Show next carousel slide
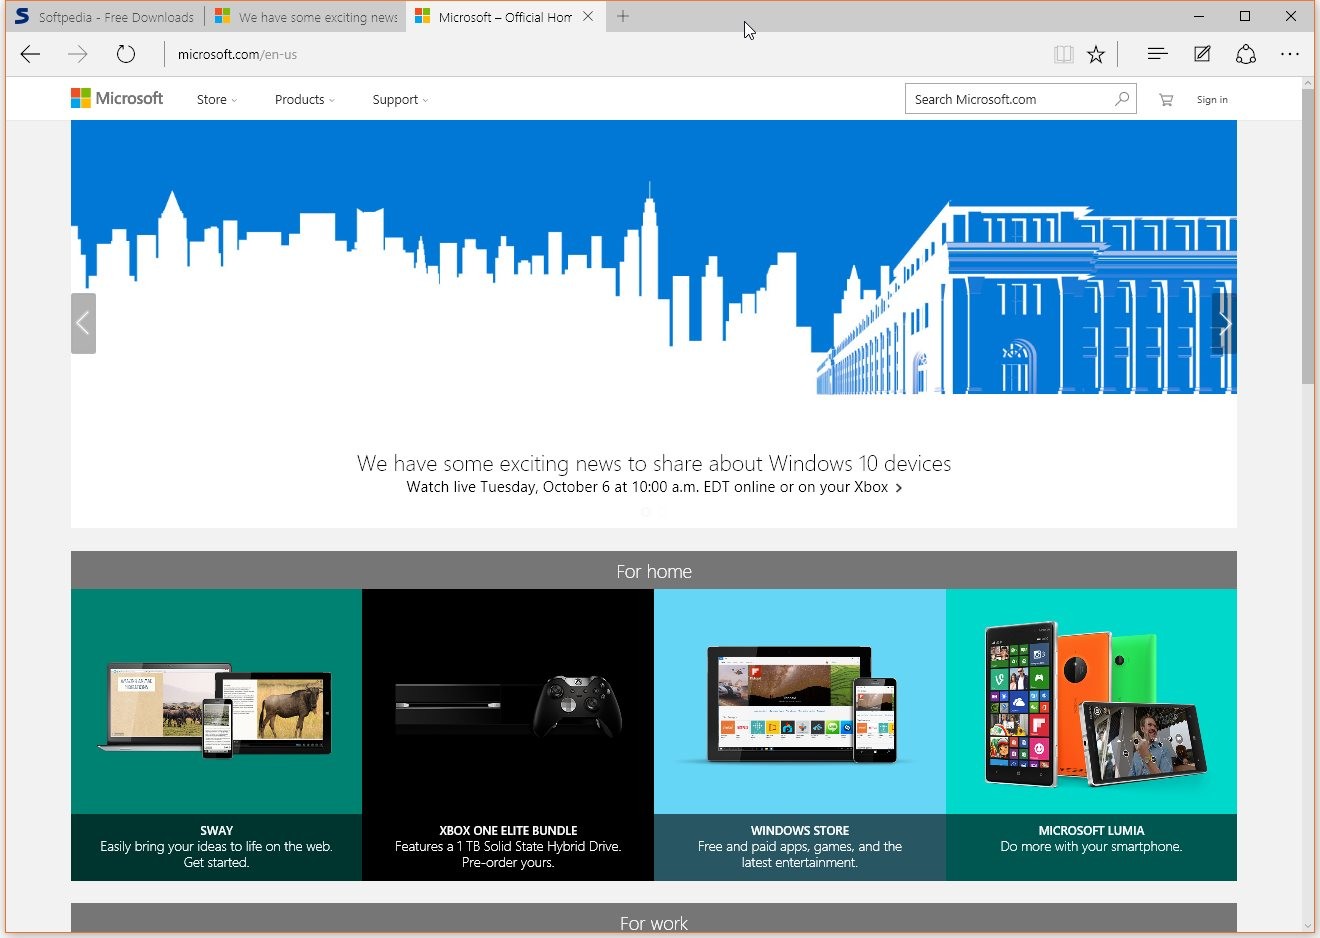This screenshot has width=1320, height=938. [1224, 323]
